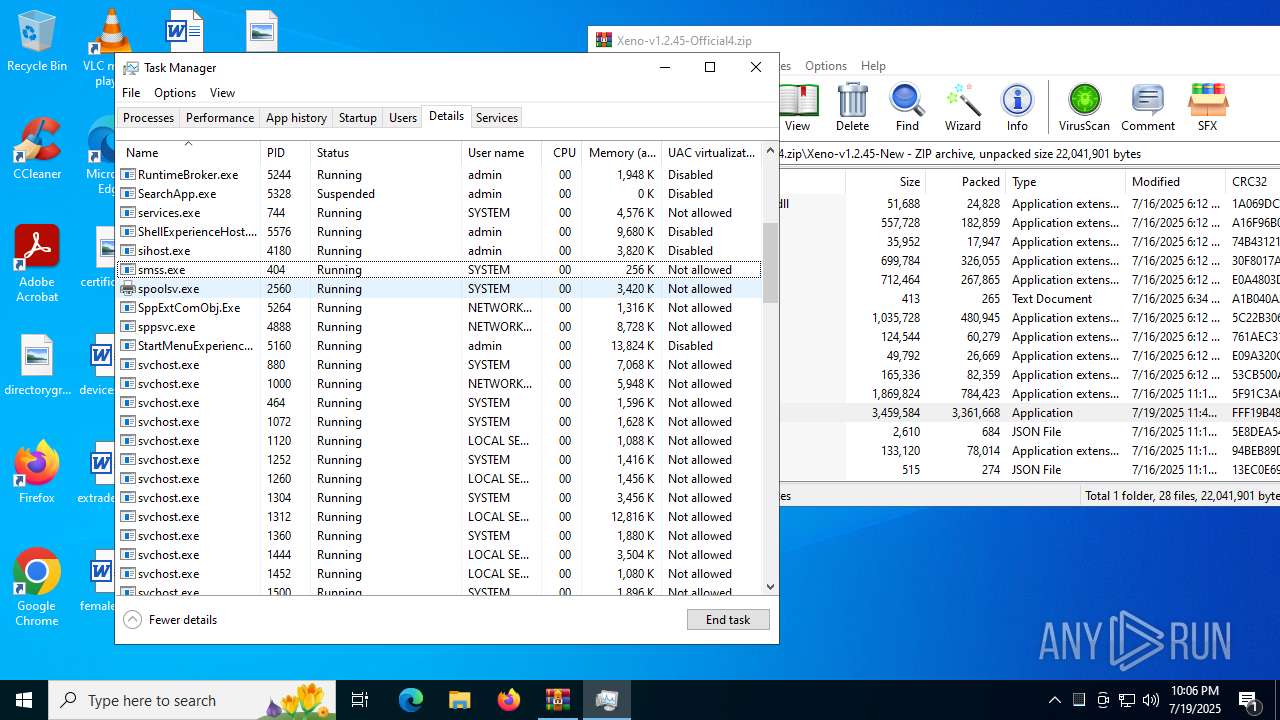Open Task Manager Options menu
The width and height of the screenshot is (1280, 720).
click(175, 93)
